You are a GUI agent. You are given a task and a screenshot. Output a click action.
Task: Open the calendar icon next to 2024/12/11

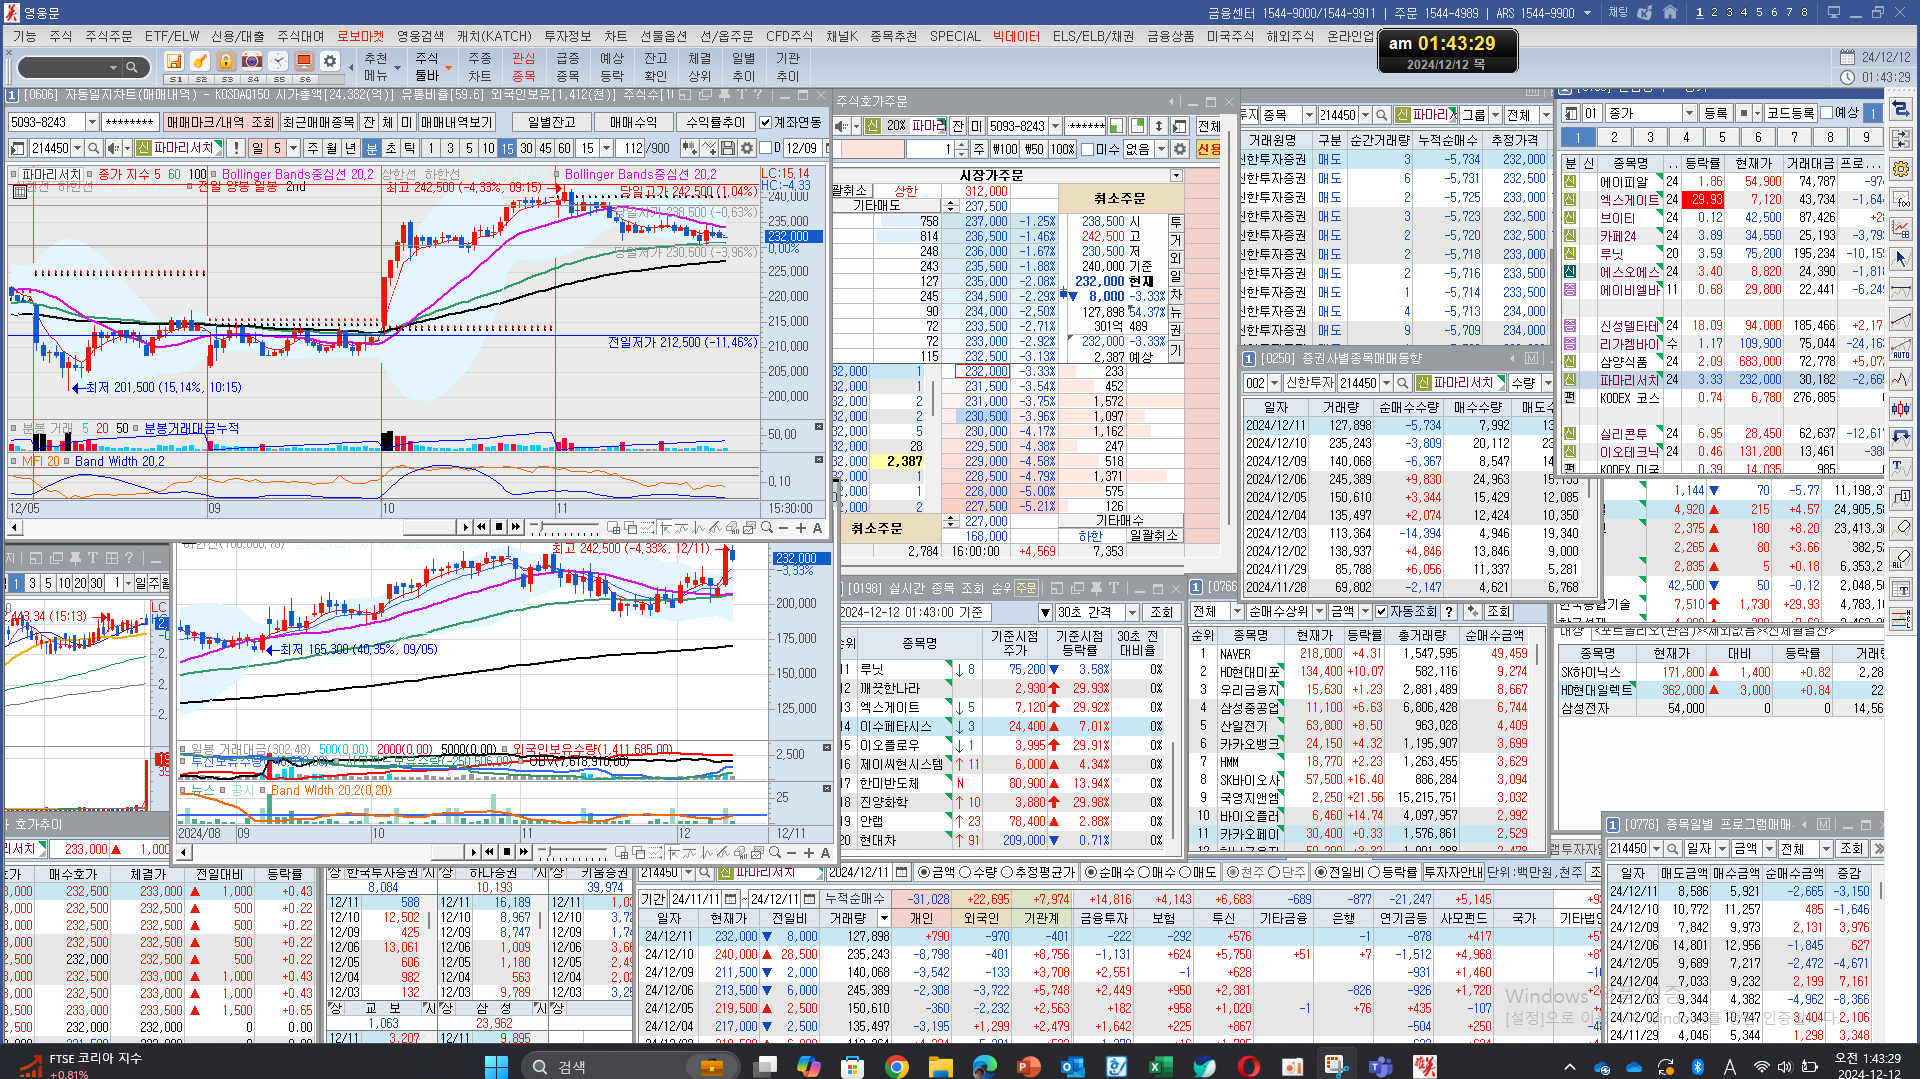click(x=902, y=872)
